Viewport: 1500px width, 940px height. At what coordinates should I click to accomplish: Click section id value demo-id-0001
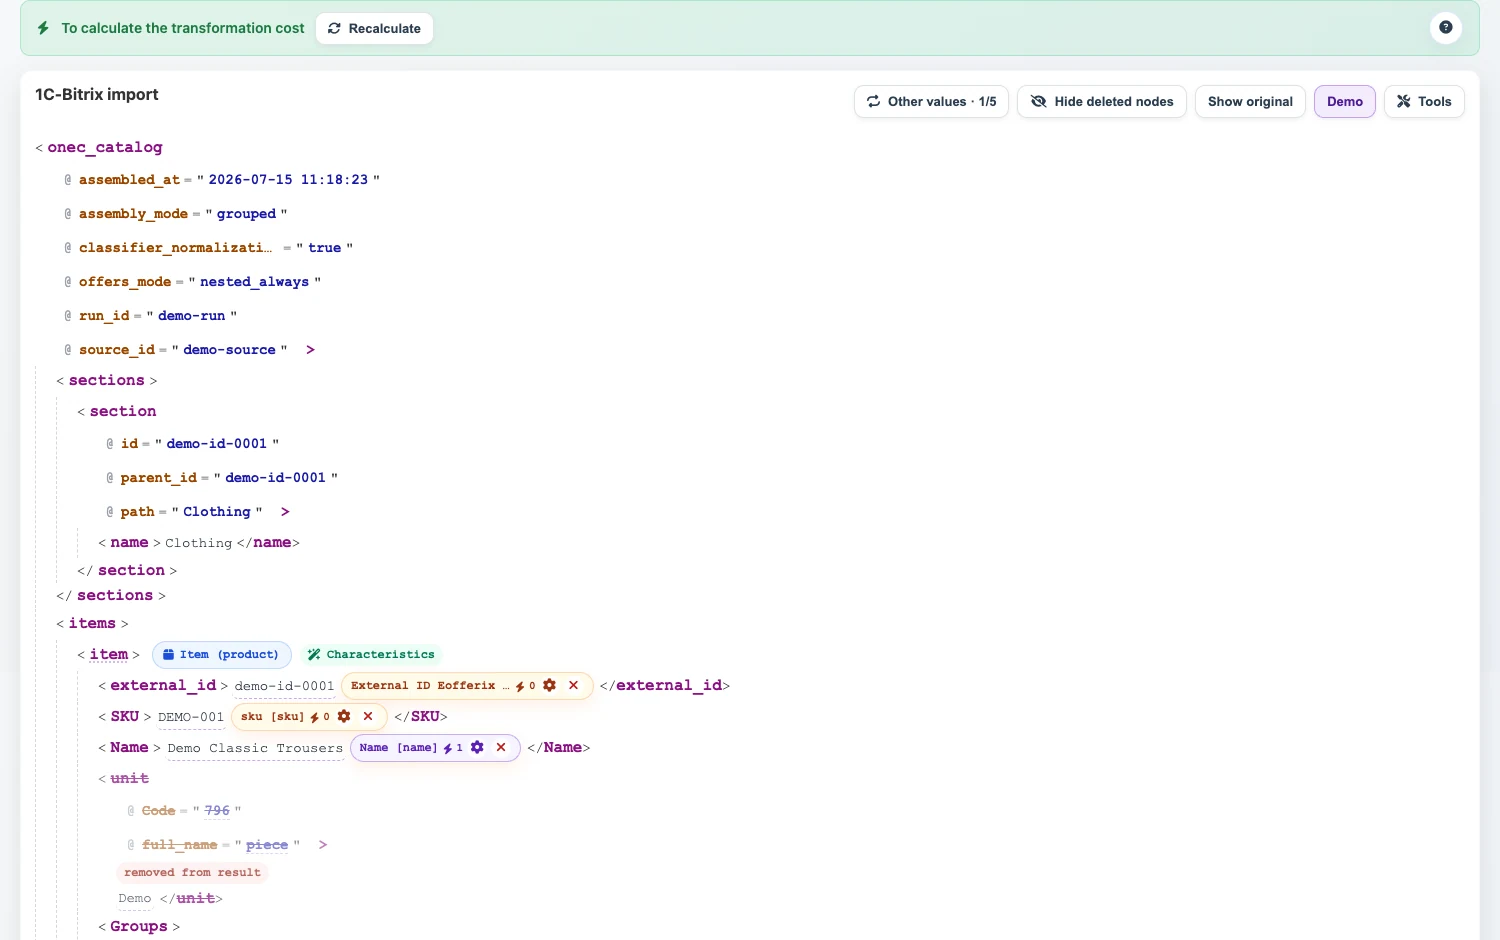point(216,444)
